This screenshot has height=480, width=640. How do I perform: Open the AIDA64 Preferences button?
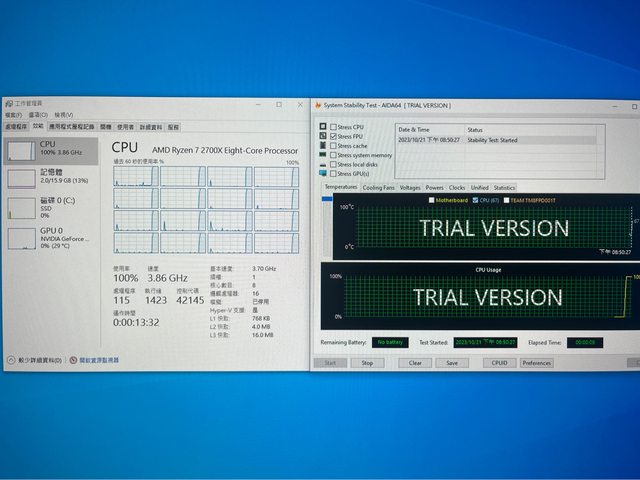tap(536, 363)
